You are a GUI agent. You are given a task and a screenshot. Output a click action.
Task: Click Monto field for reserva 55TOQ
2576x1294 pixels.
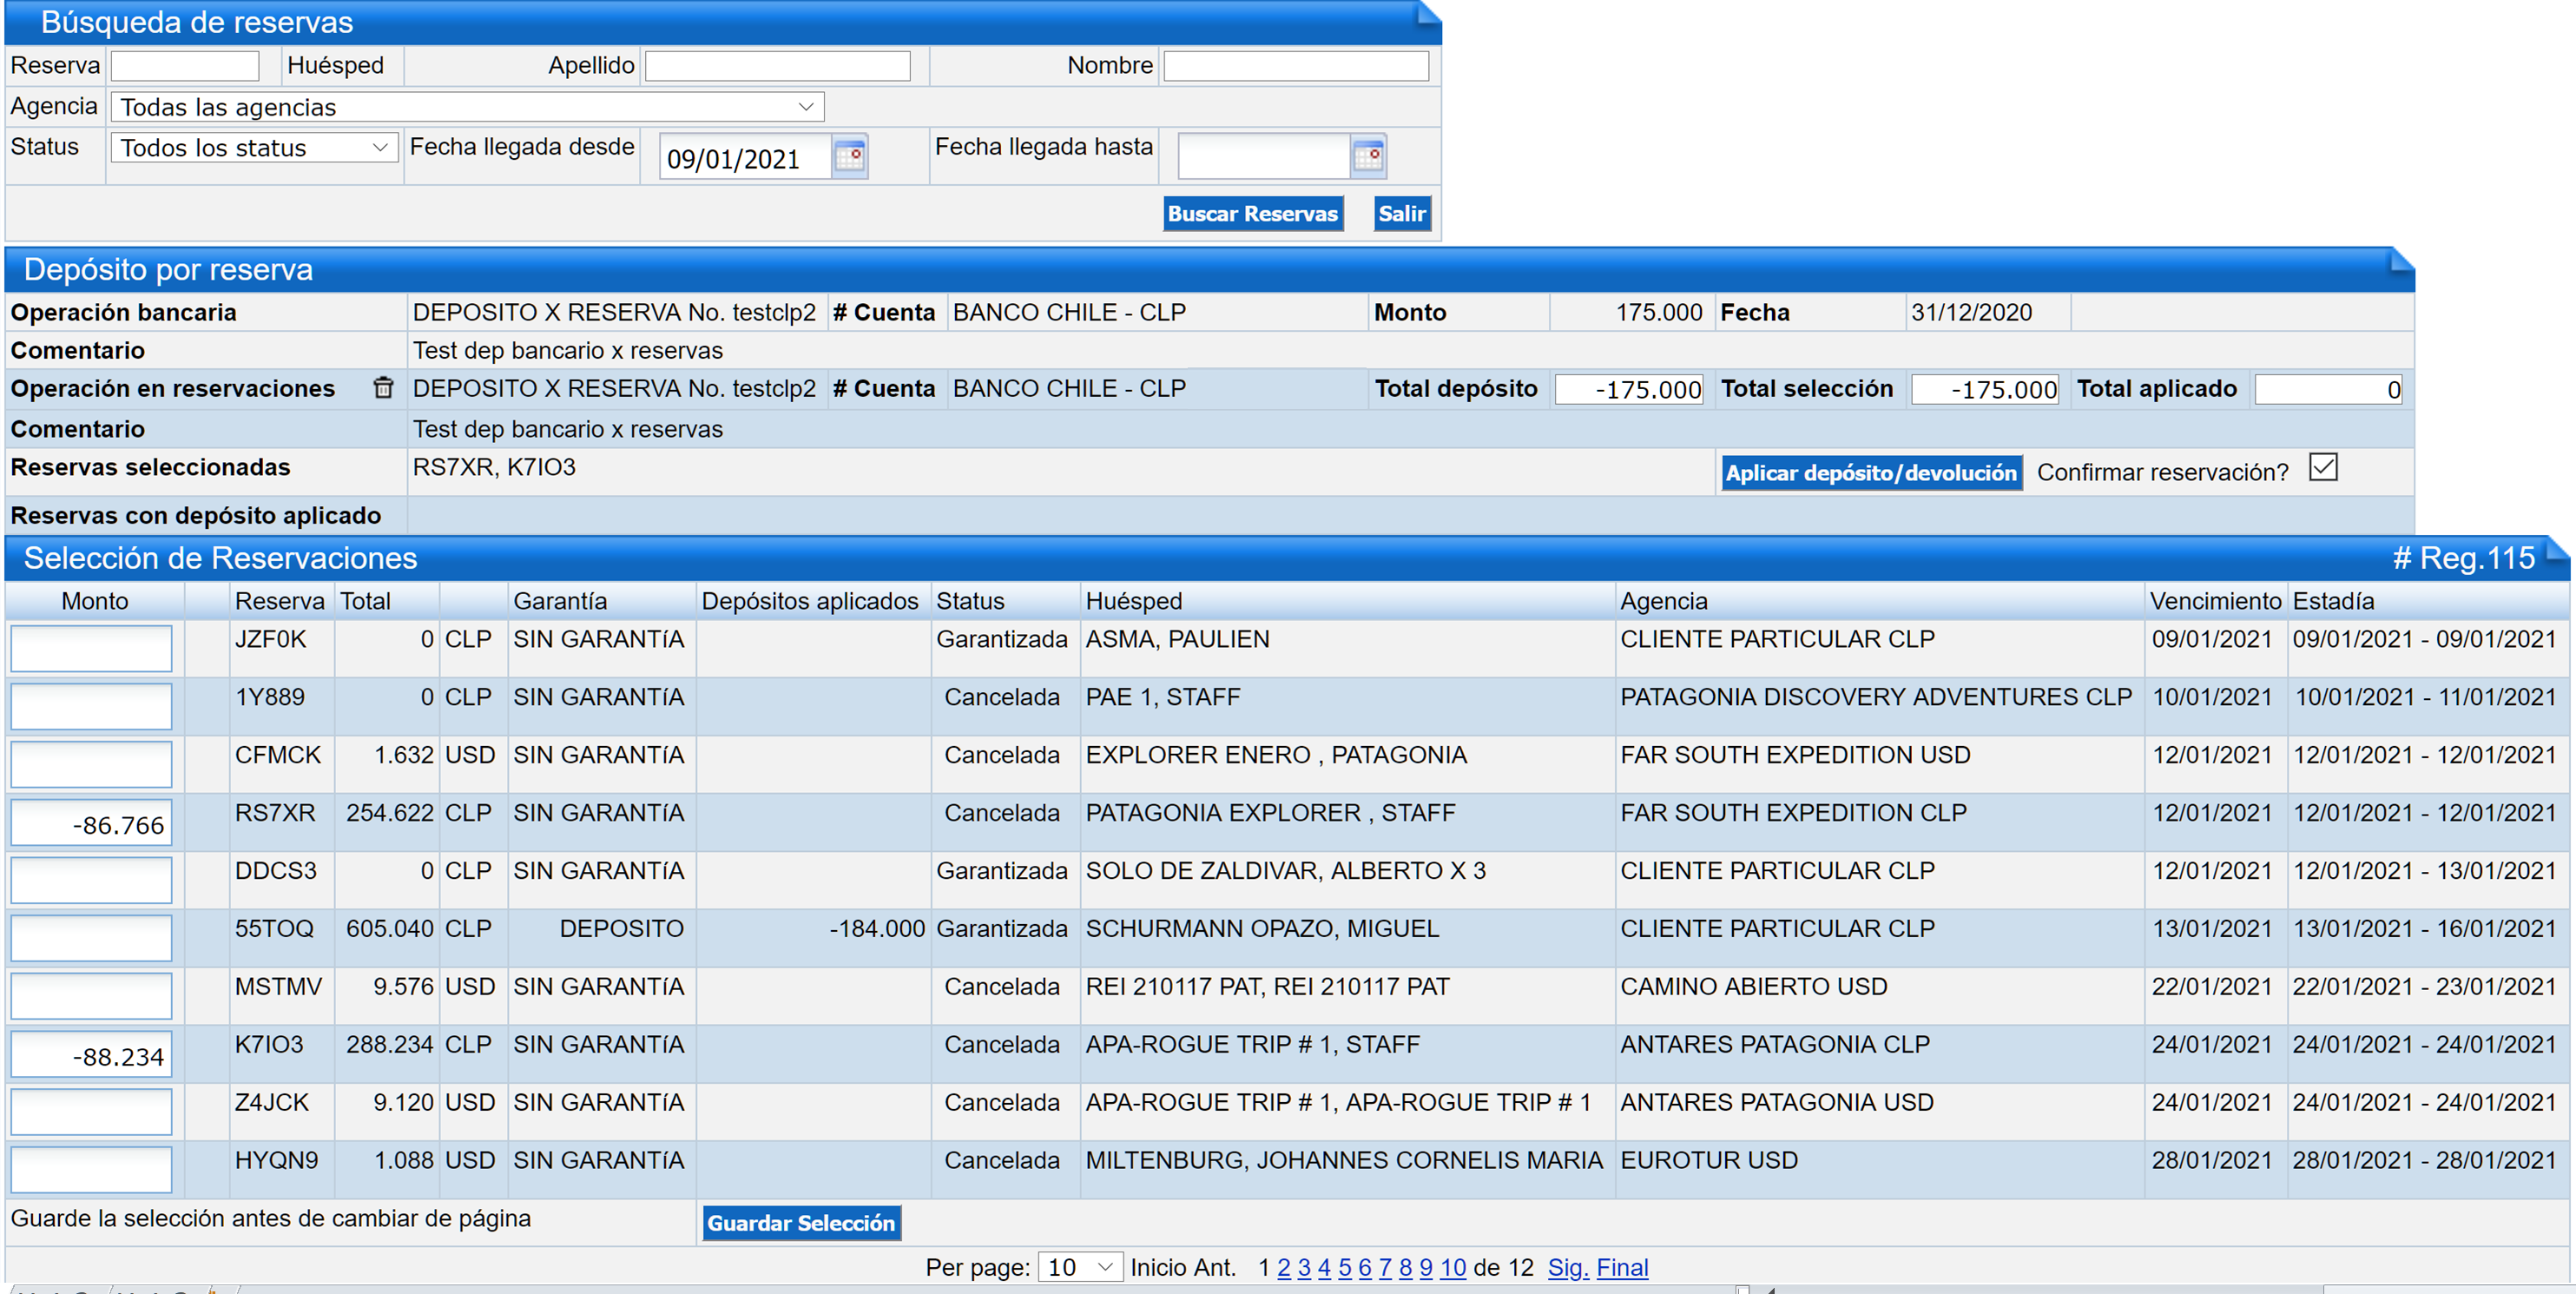[91, 938]
